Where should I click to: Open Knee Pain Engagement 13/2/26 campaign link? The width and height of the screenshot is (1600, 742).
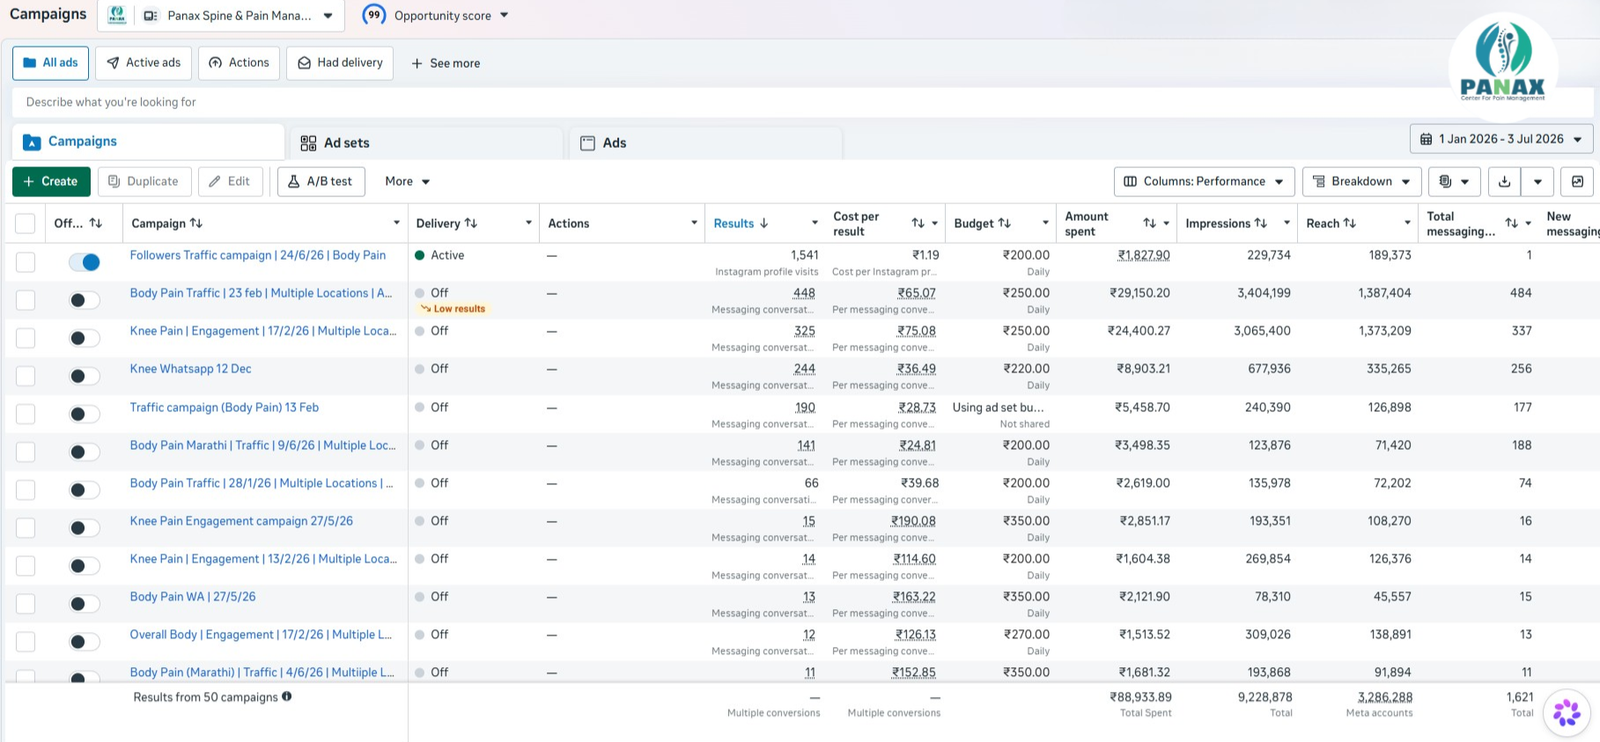coord(264,559)
